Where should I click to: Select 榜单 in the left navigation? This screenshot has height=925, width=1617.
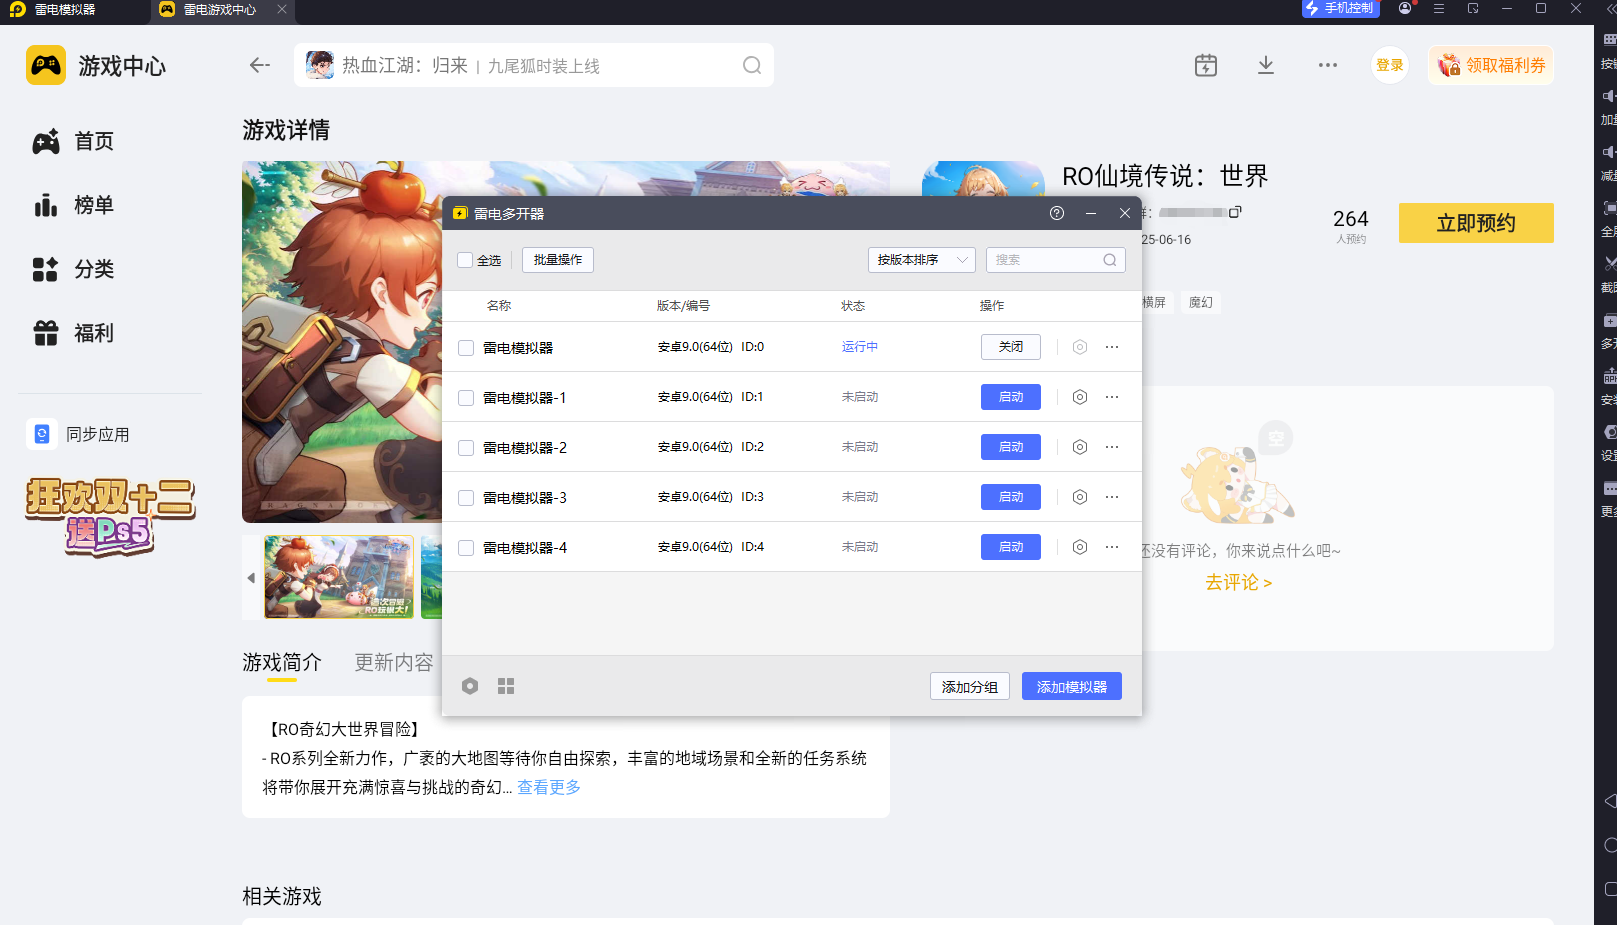pos(93,205)
